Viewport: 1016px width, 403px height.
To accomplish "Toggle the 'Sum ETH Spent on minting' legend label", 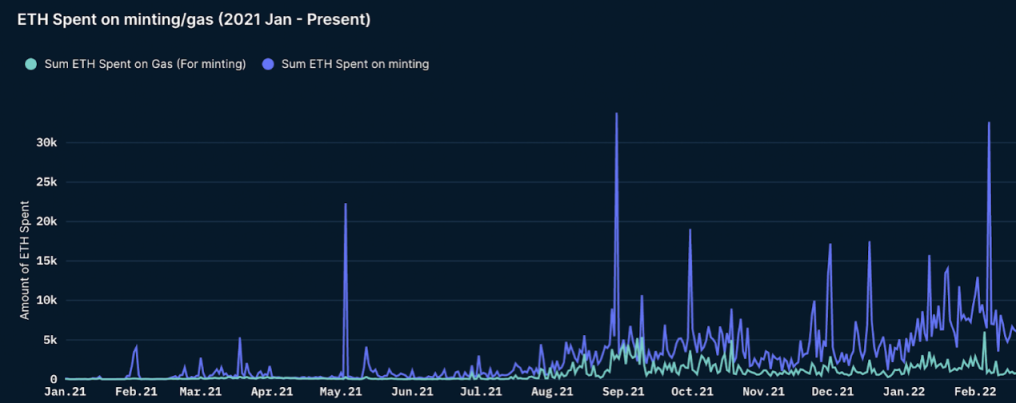I will pos(355,65).
